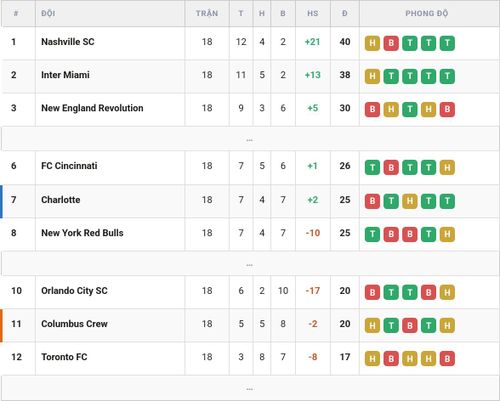Image resolution: width=500 pixels, height=401 pixels.
Task: Click Charlotte's yellow H form badge
Action: tap(410, 201)
